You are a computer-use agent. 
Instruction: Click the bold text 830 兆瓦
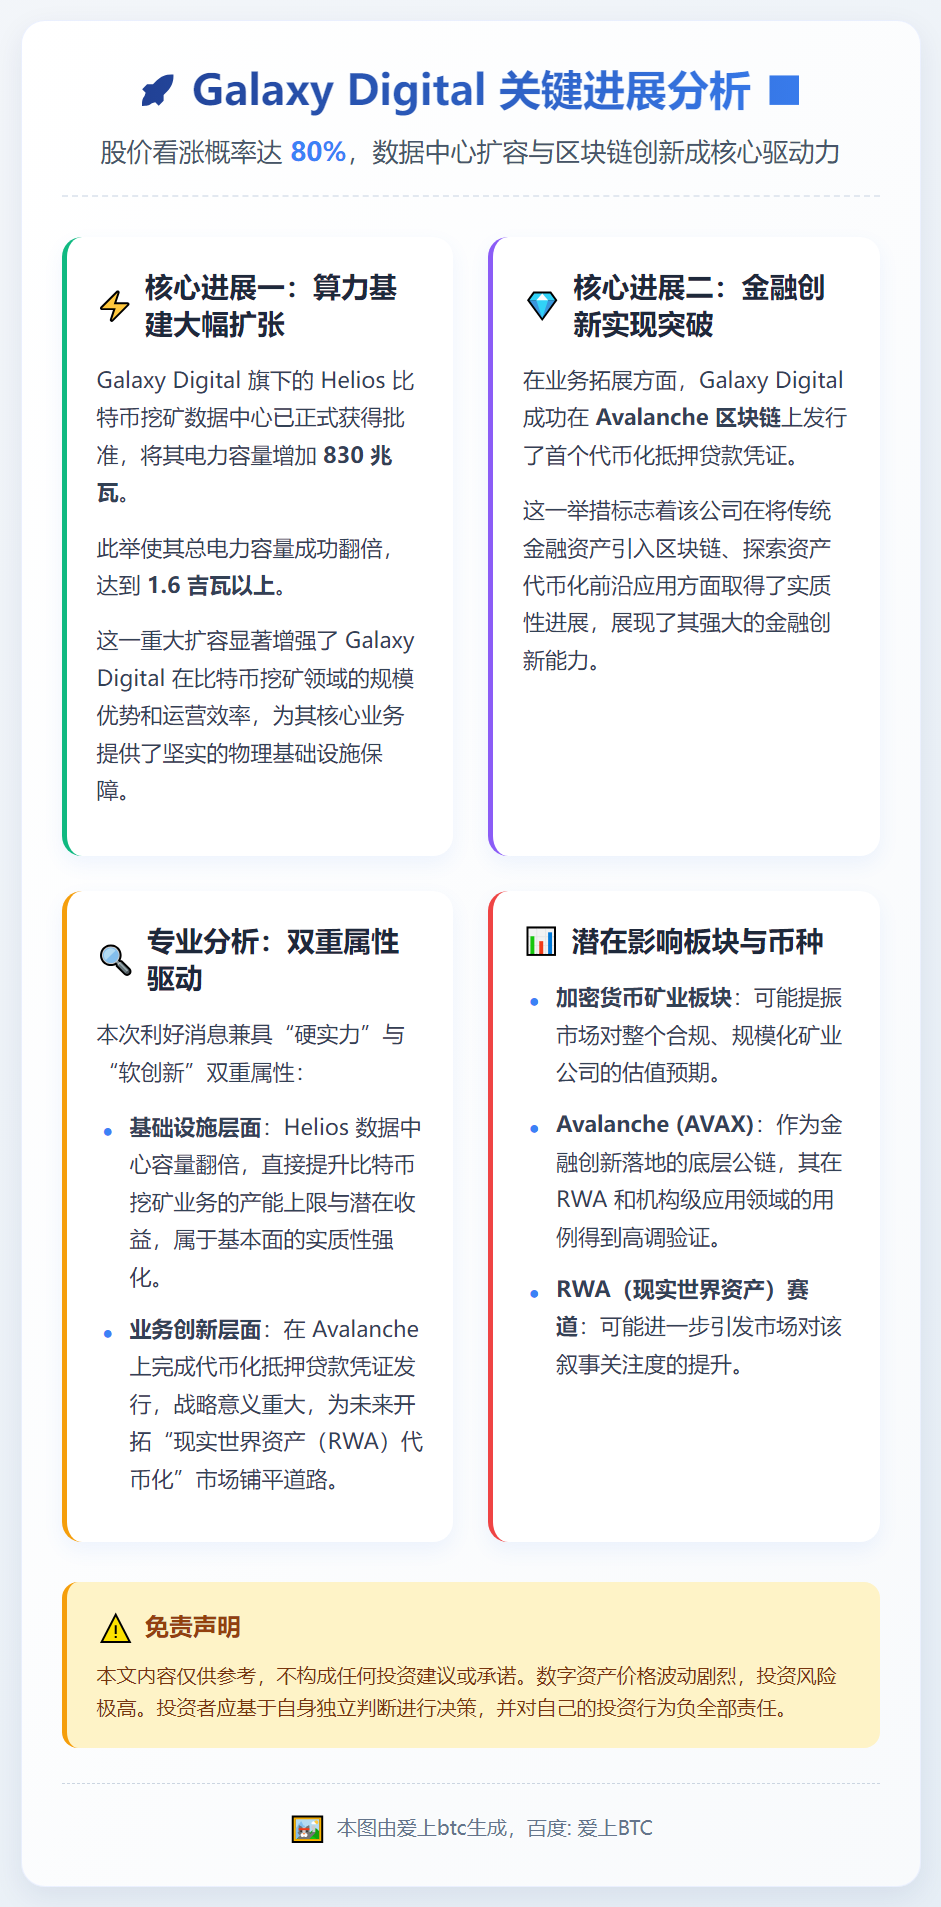tap(245, 474)
